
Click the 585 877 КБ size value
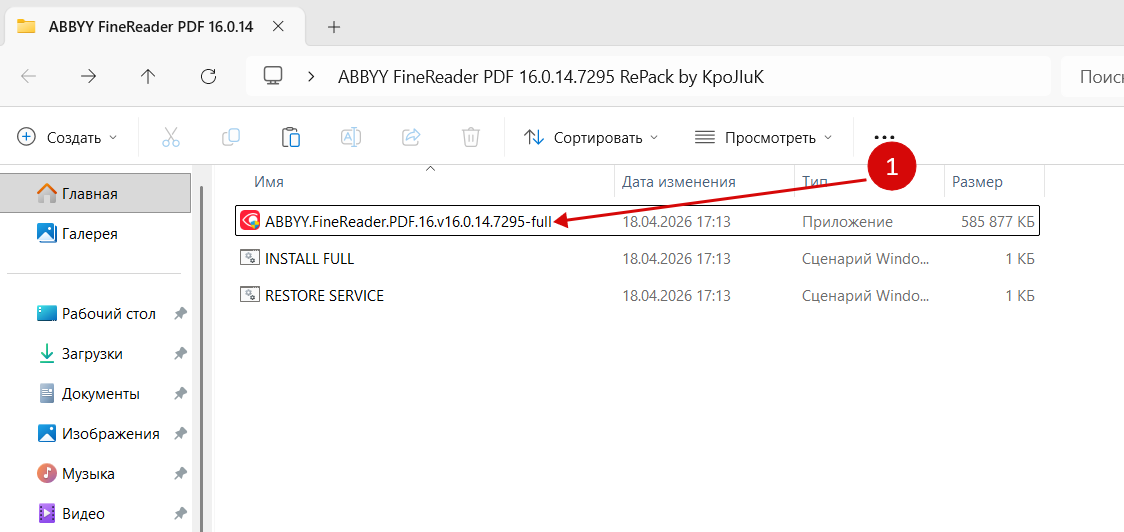click(998, 222)
